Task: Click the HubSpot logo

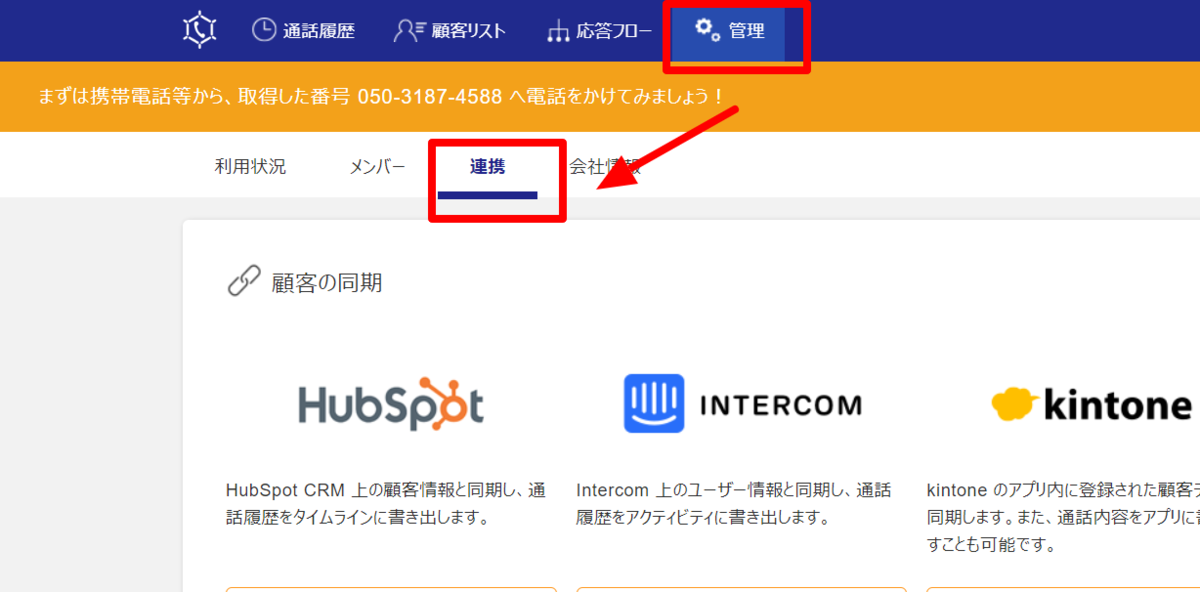Action: [x=391, y=404]
